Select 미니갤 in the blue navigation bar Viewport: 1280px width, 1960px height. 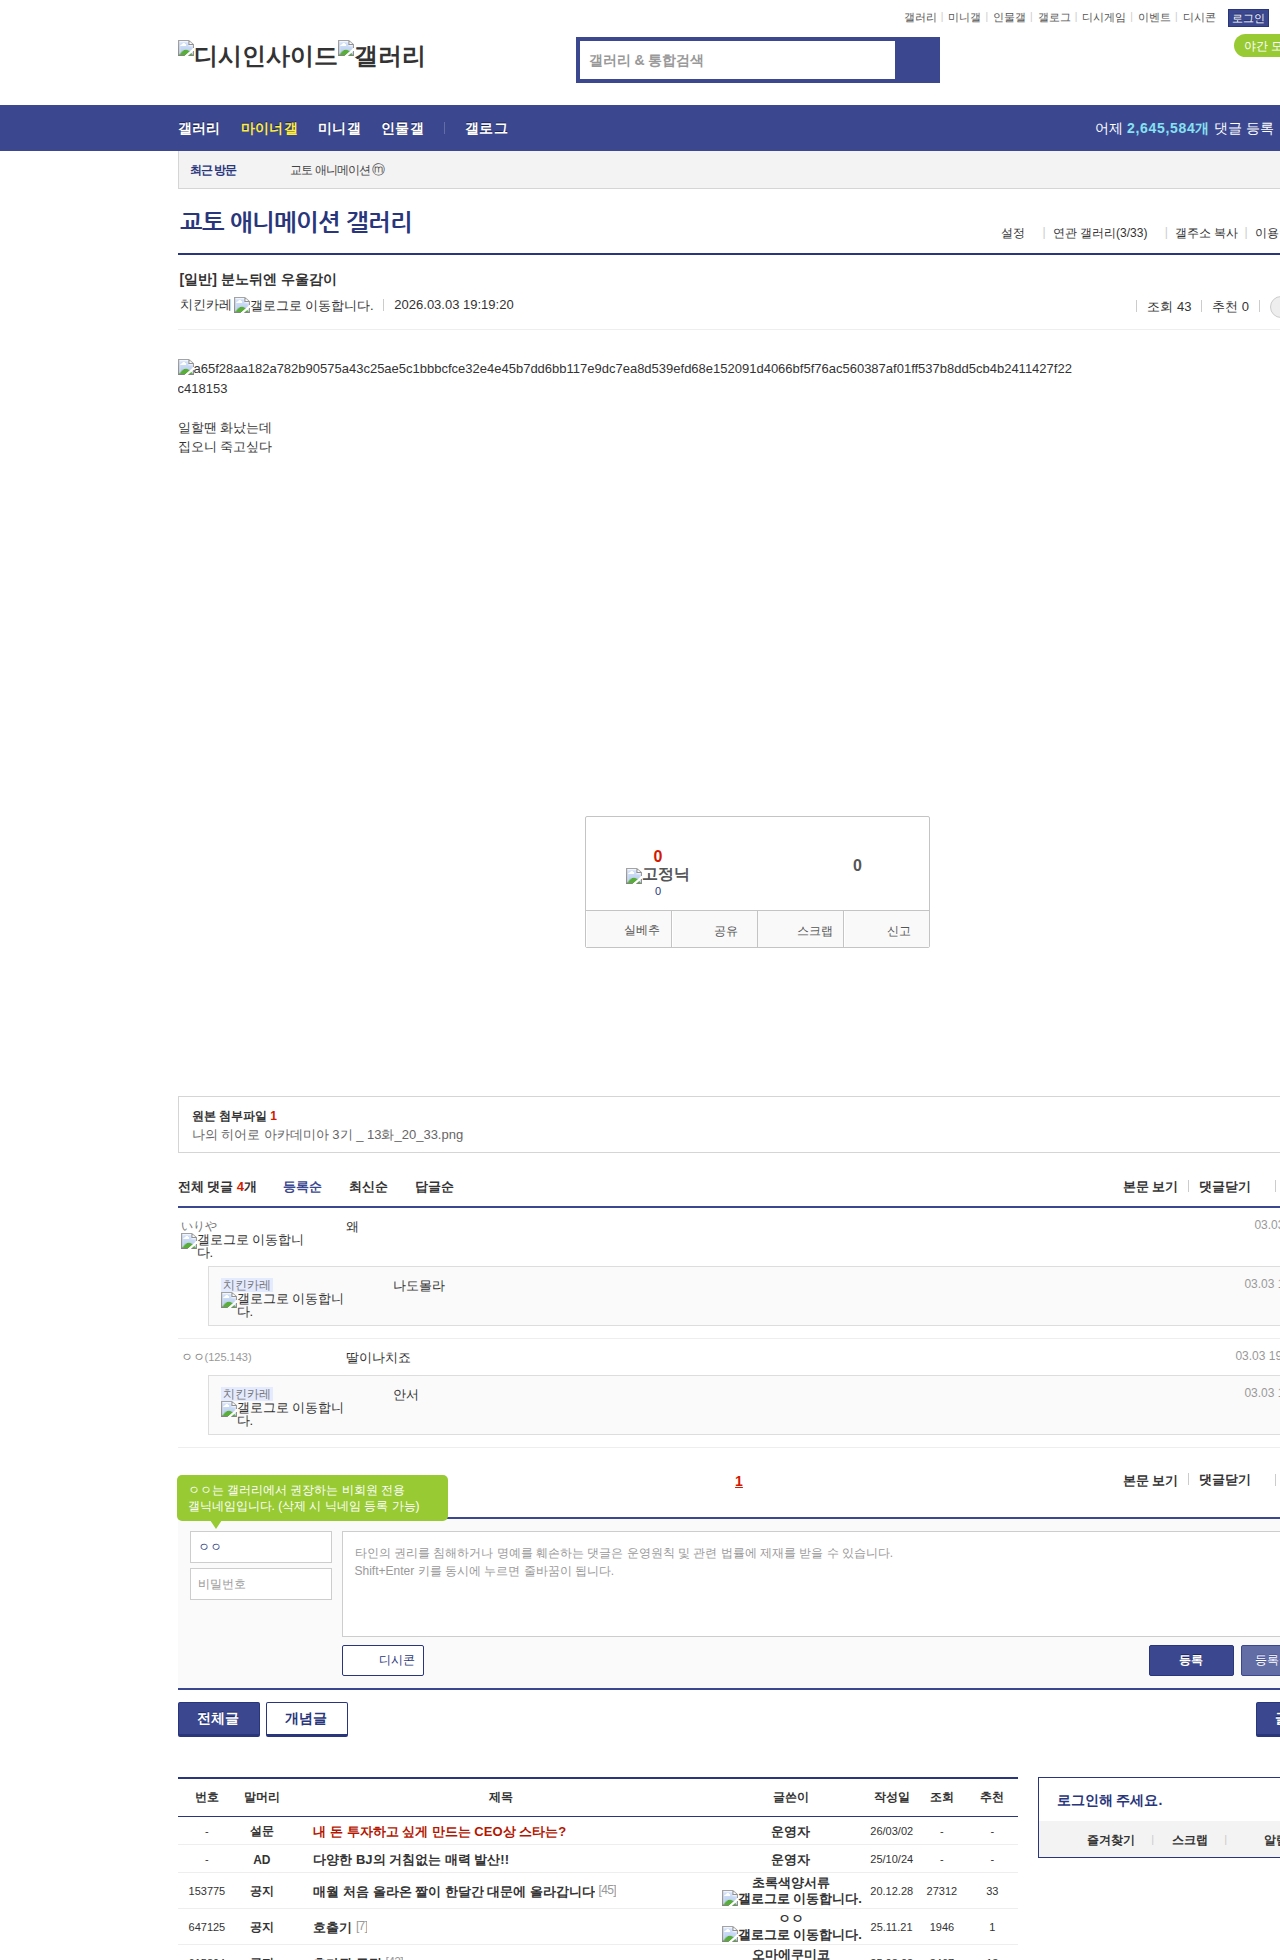click(339, 128)
